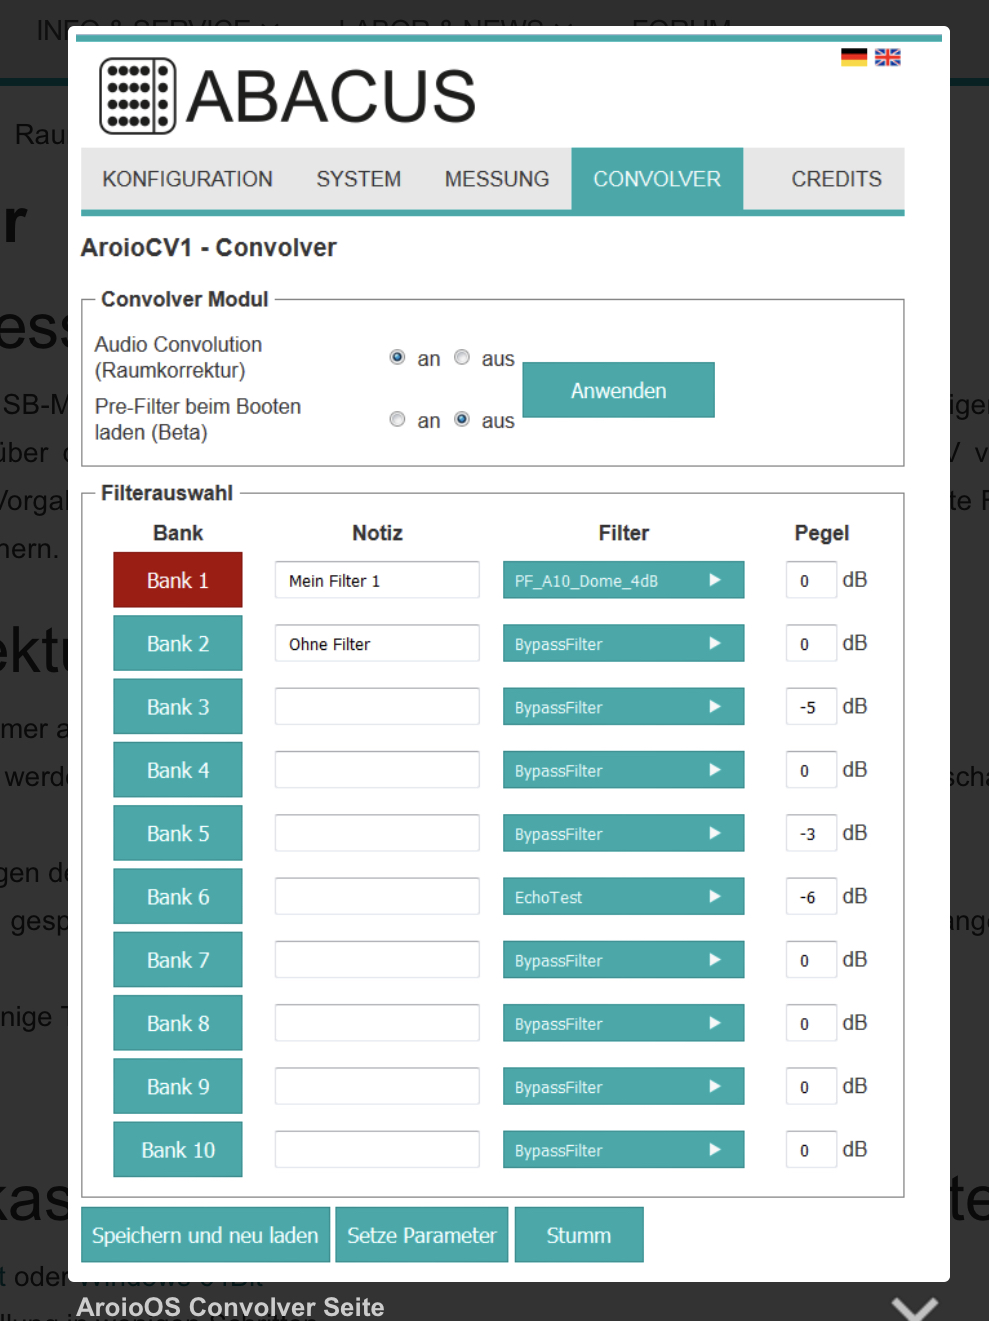This screenshot has height=1321, width=989.
Task: Mute audio with the Stumm button
Action: click(579, 1235)
